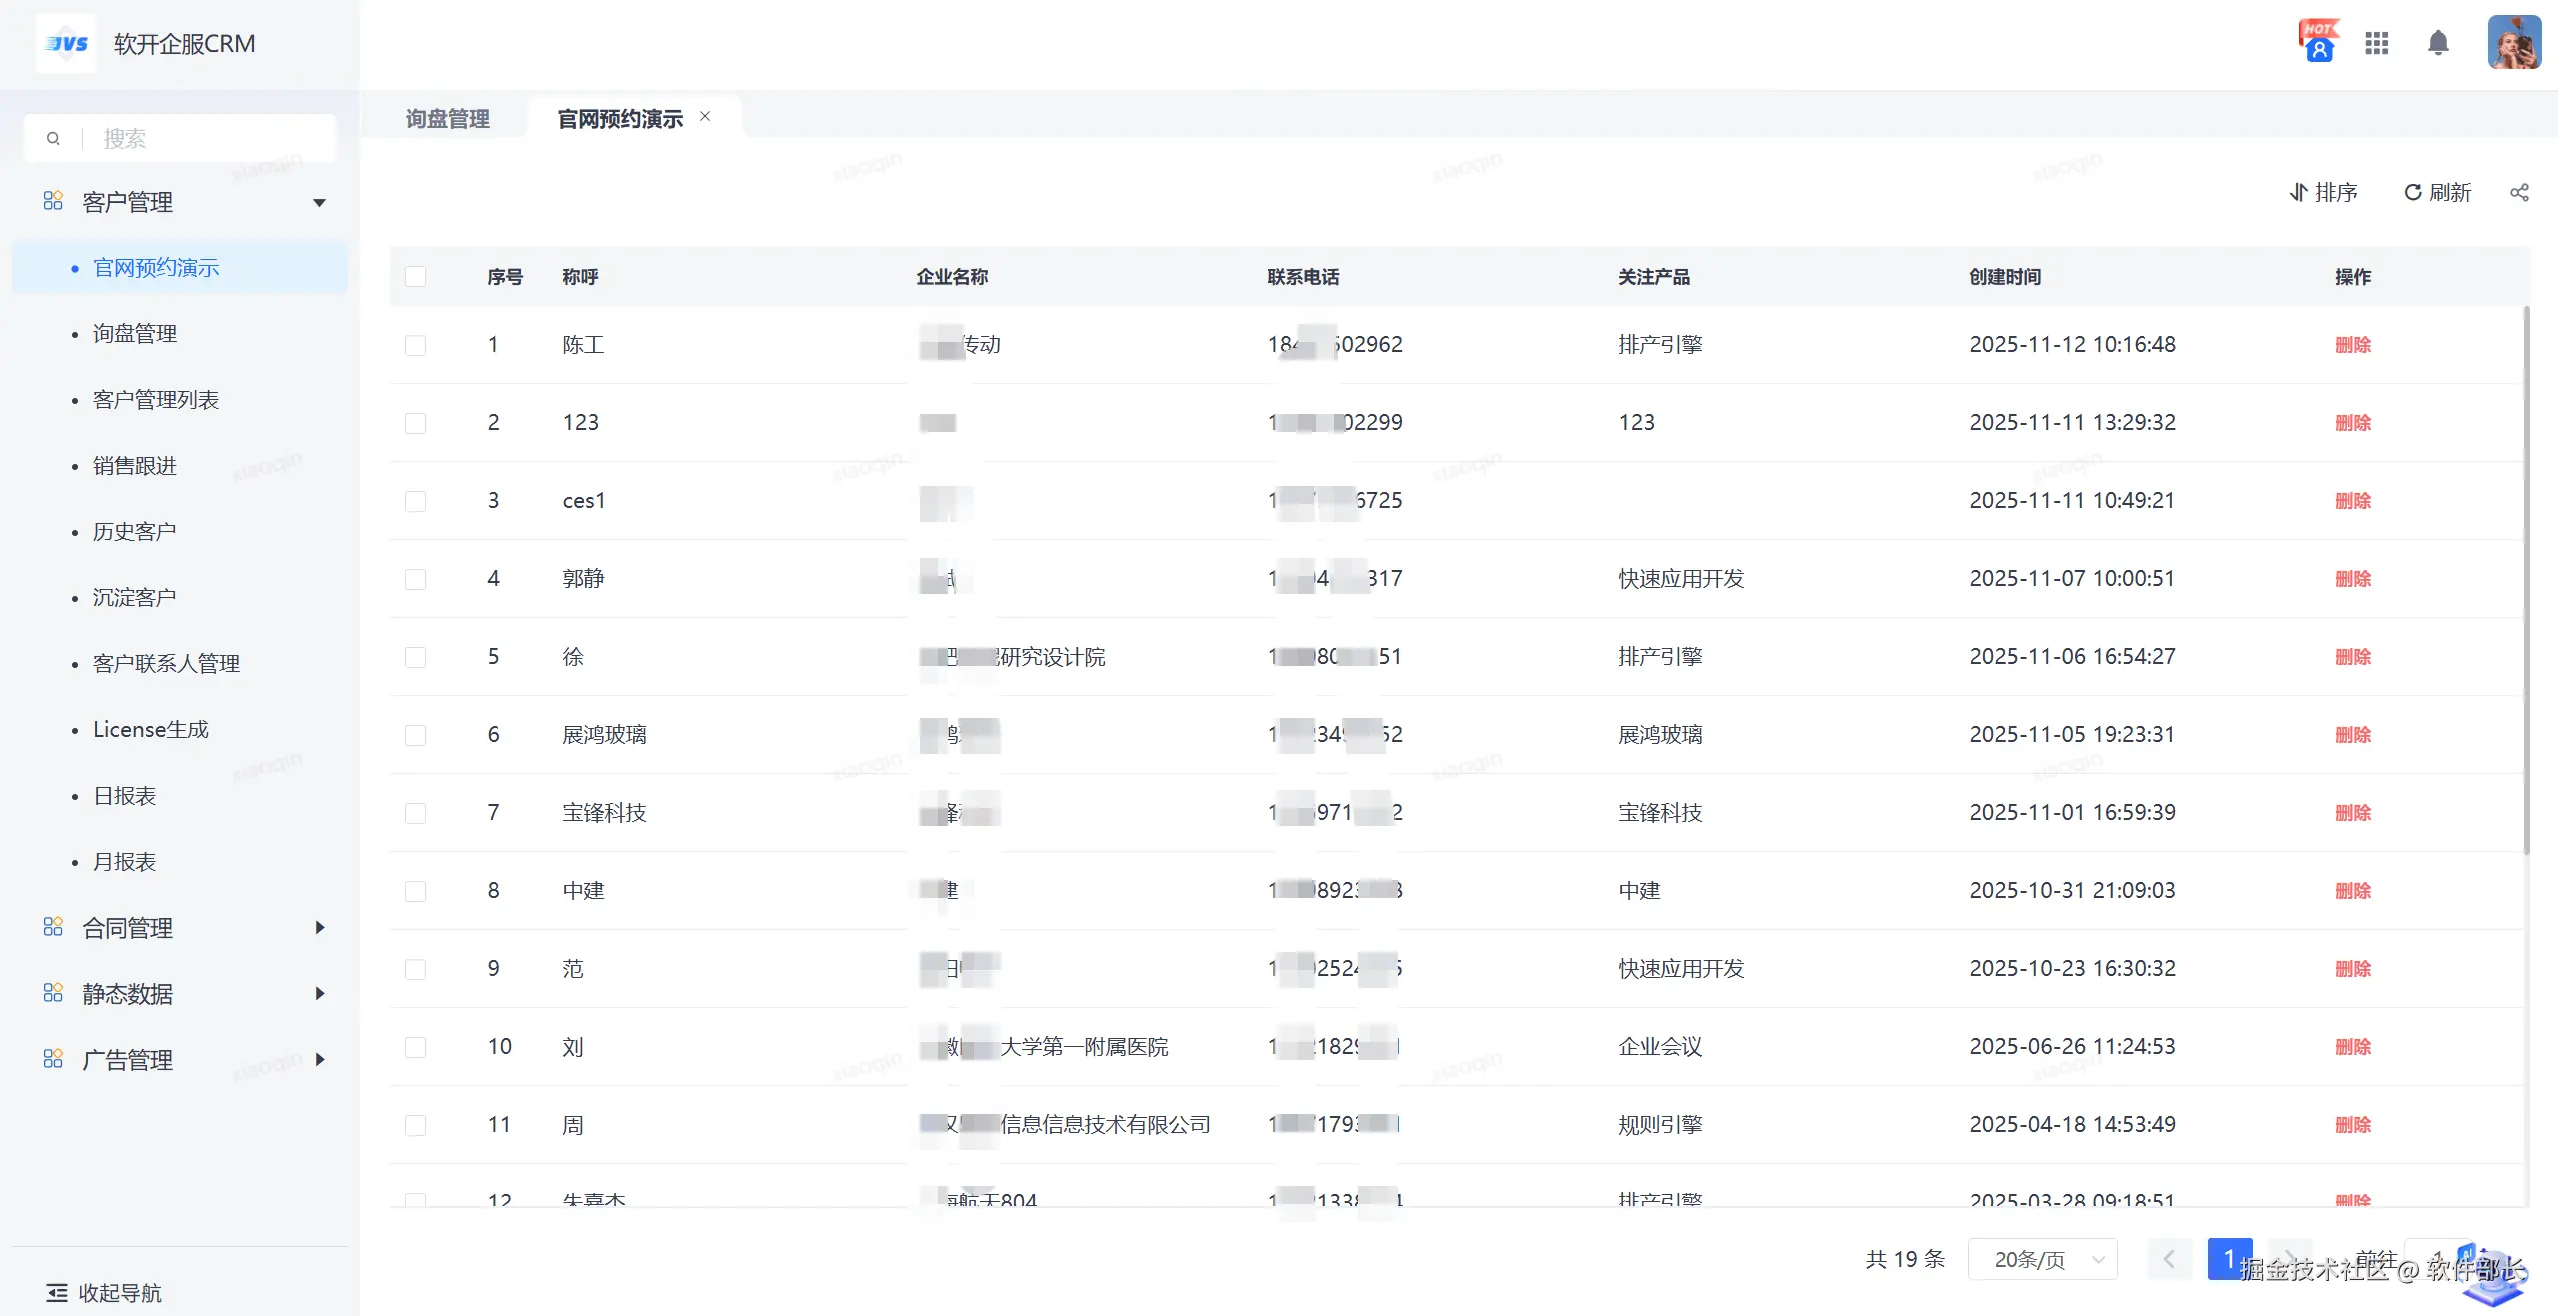Switch to the 询盘管理 tab
Image resolution: width=2558 pixels, height=1316 pixels.
click(447, 119)
